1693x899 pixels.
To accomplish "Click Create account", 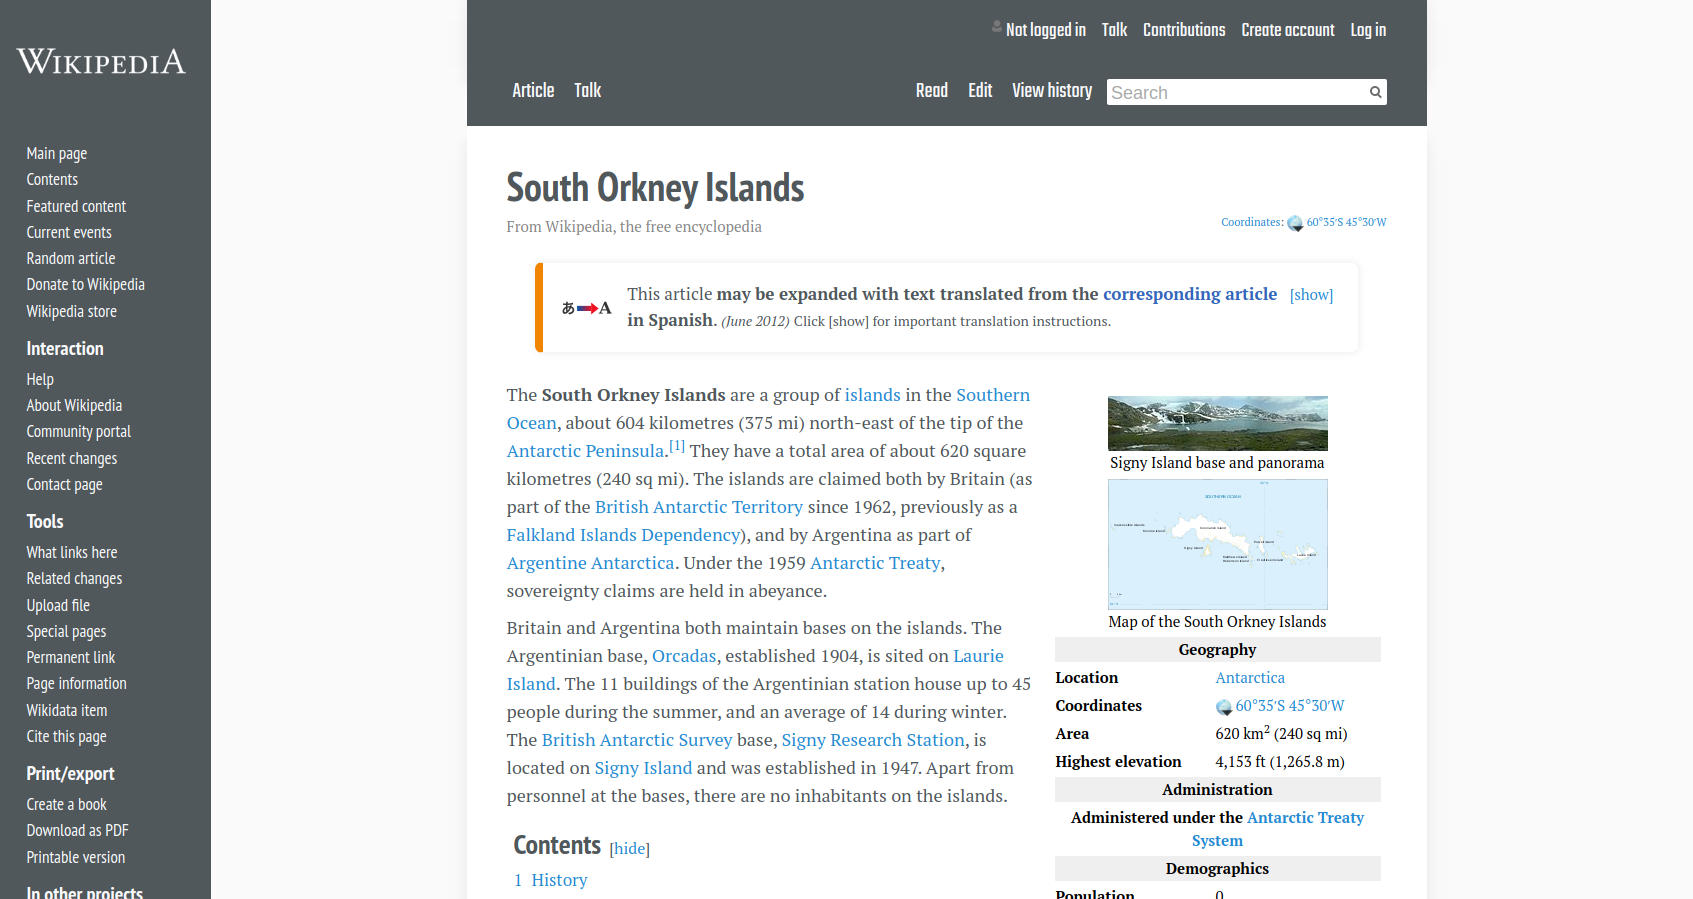I will click(x=1288, y=30).
